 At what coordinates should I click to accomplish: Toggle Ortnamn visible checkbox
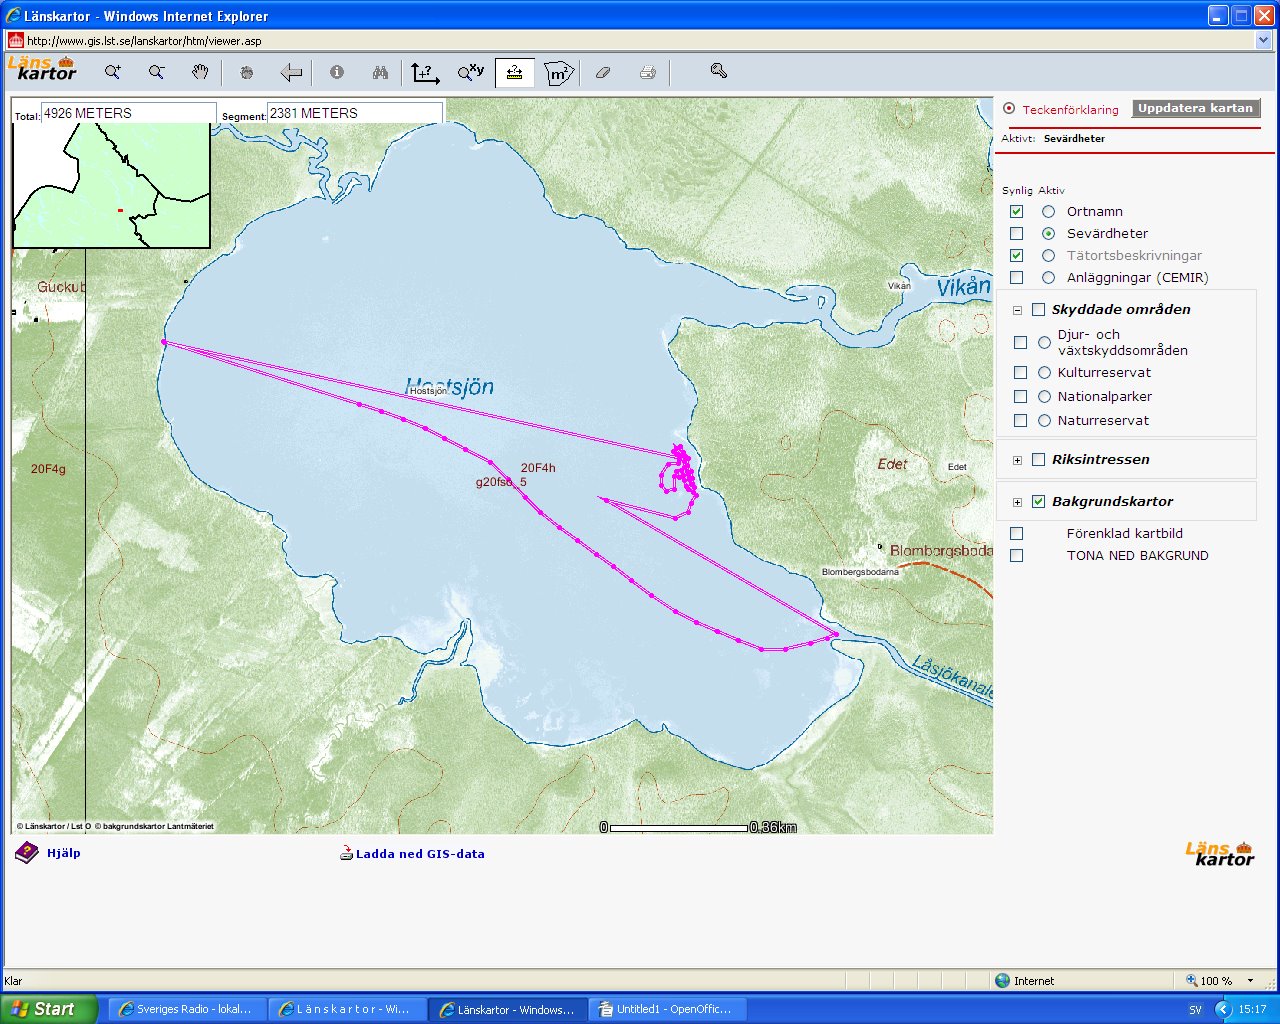pyautogui.click(x=1017, y=212)
